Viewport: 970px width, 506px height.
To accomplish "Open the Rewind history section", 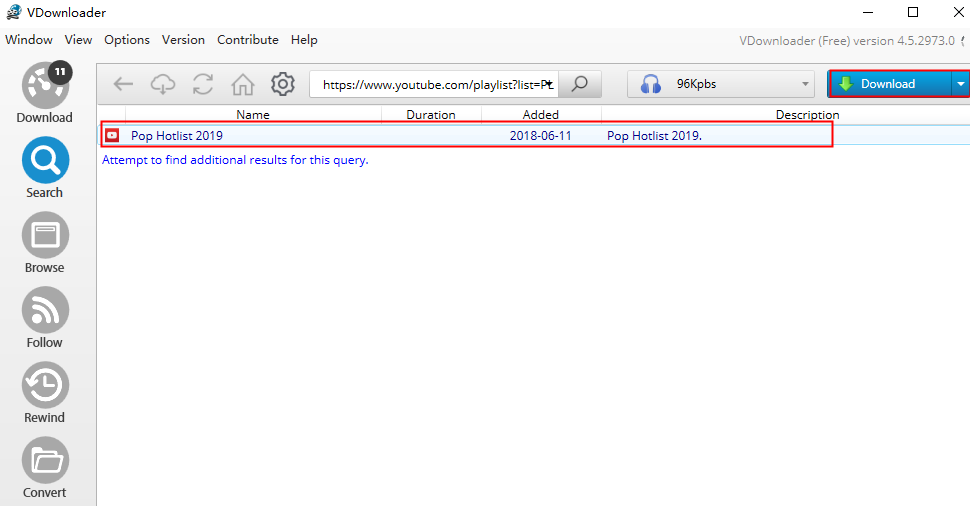I will coord(45,393).
